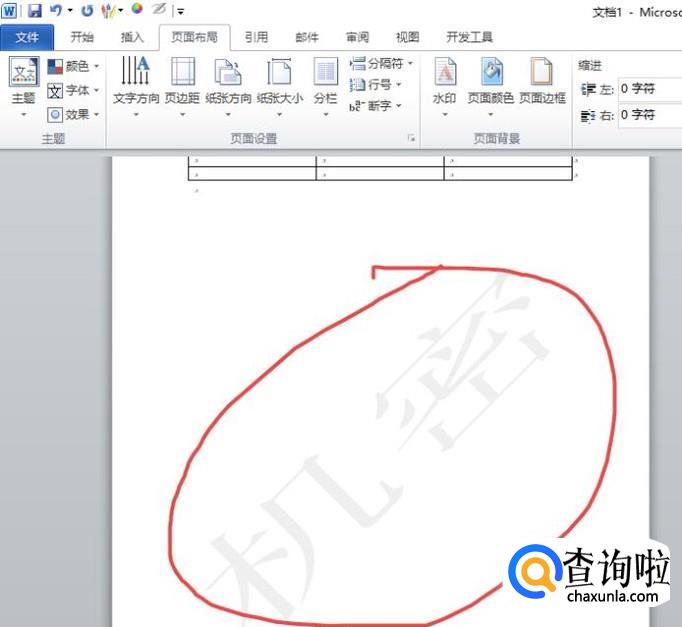
Task: Open the 视图 tab
Action: coord(408,37)
